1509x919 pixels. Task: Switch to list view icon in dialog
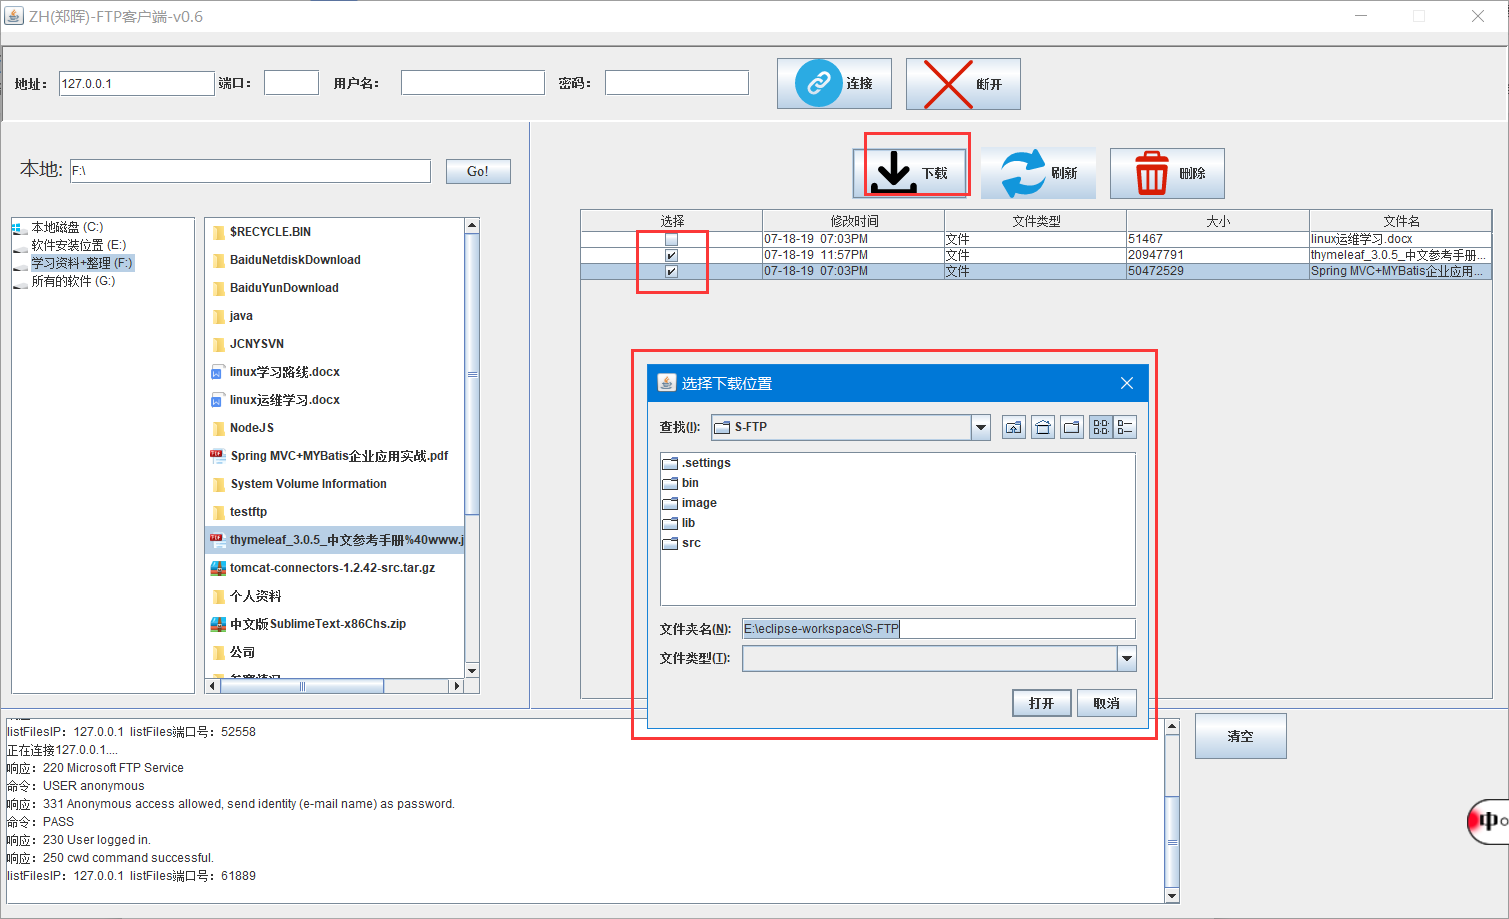(x=1101, y=427)
